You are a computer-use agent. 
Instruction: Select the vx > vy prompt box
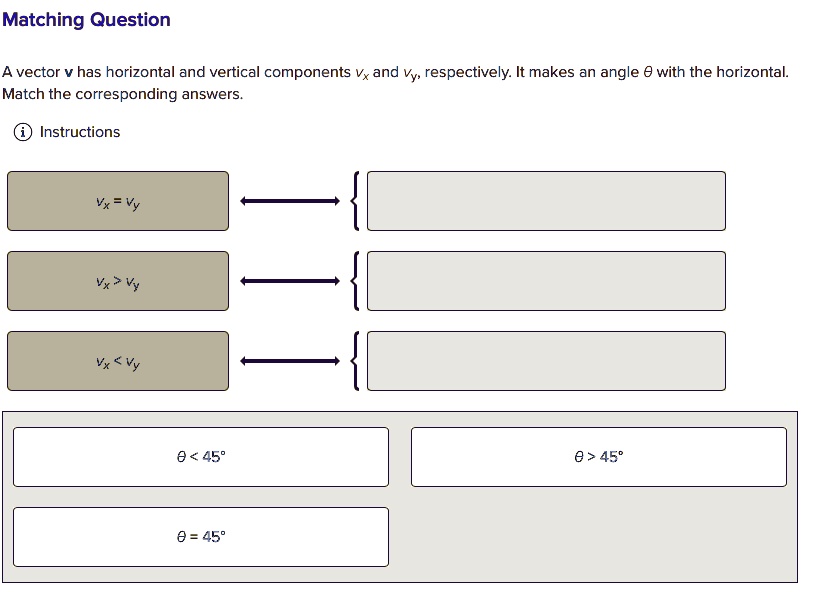pyautogui.click(x=118, y=281)
